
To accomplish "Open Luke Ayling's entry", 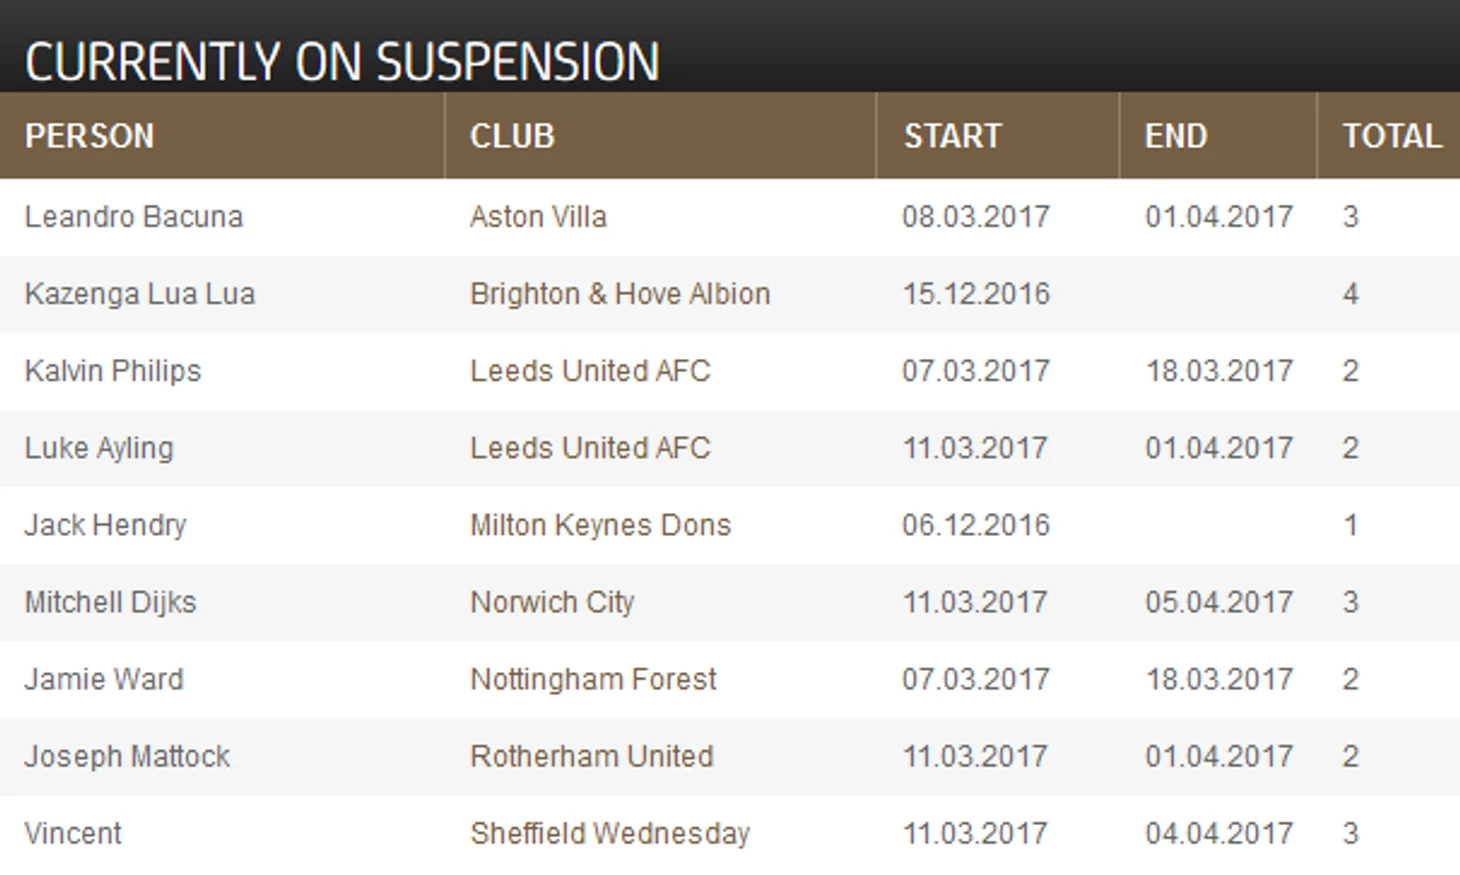I will click(99, 448).
